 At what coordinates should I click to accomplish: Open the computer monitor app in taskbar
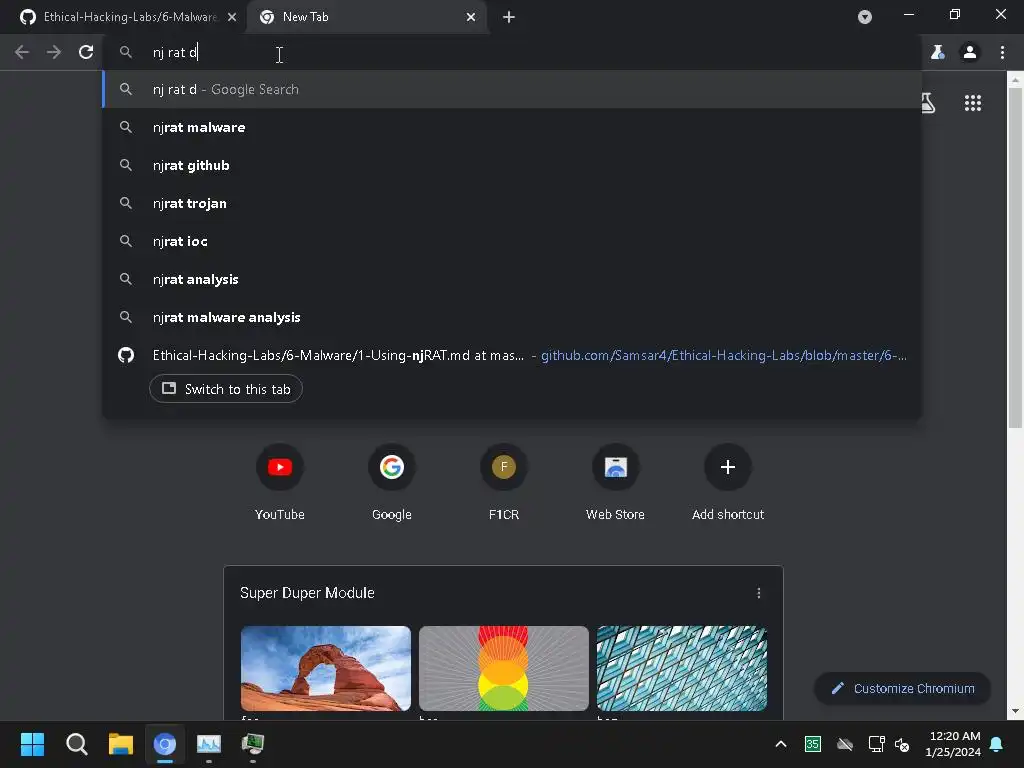click(x=253, y=744)
